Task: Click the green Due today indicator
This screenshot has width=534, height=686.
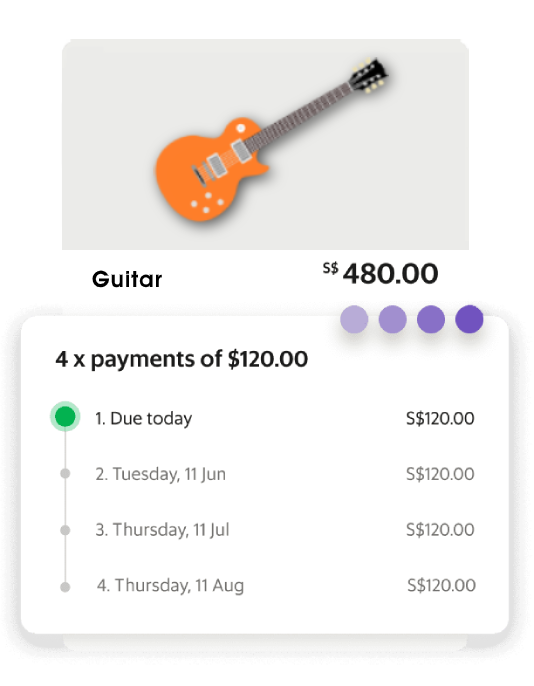Action: click(65, 416)
